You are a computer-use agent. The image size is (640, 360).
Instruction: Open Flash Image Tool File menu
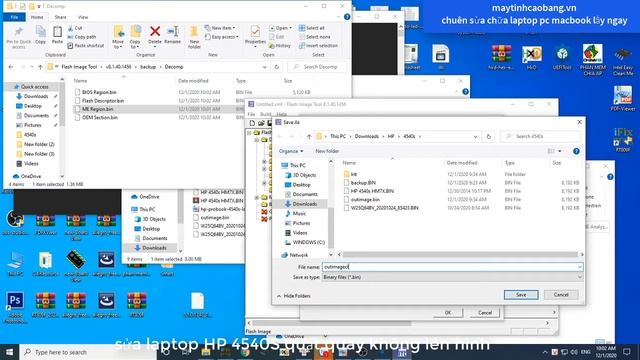tap(251, 114)
